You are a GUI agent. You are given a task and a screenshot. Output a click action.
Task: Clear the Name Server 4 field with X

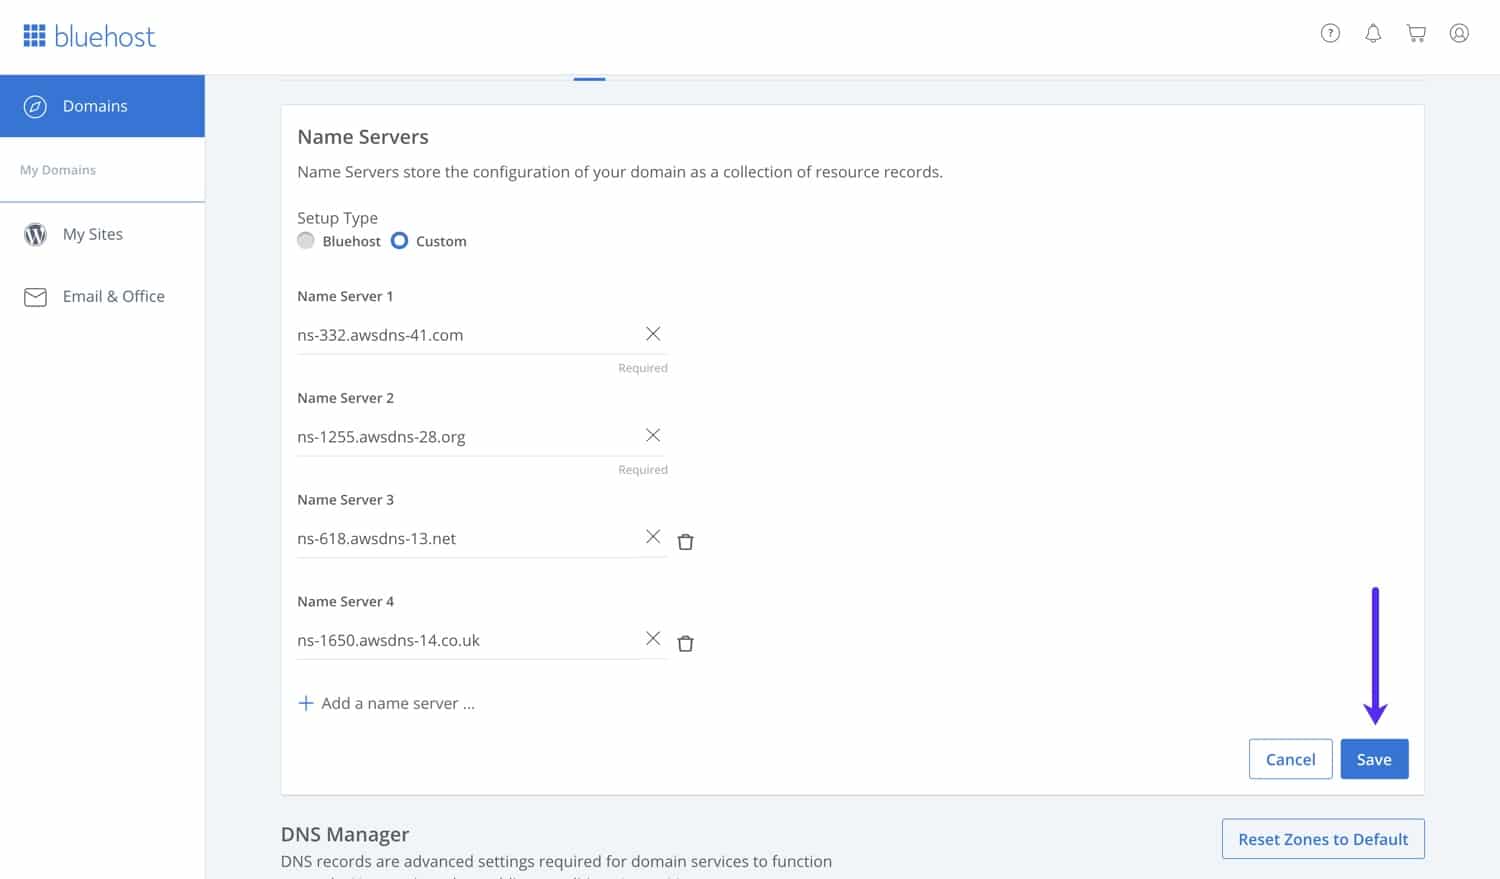coord(653,638)
